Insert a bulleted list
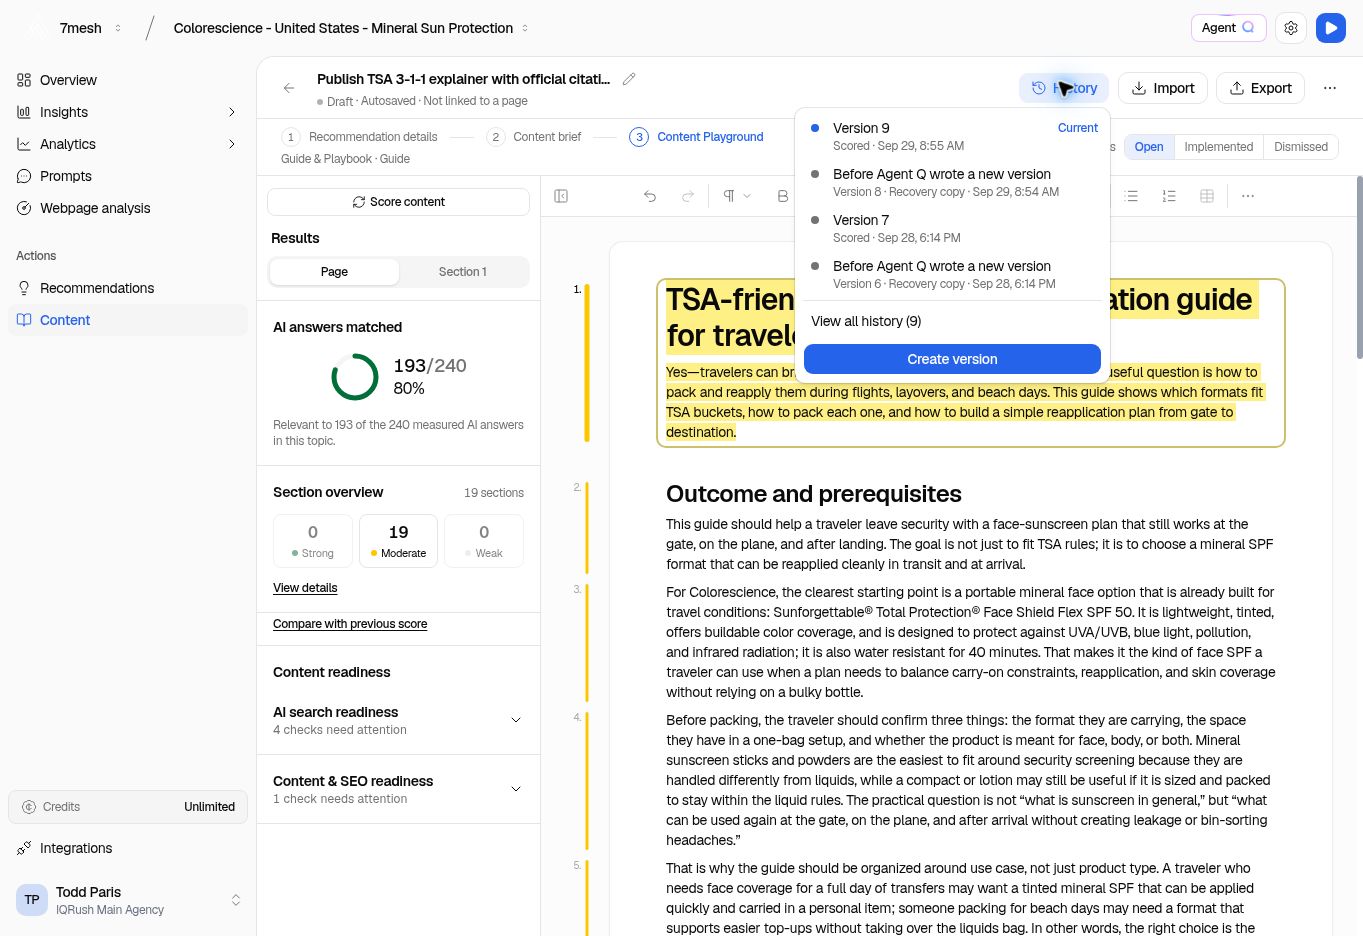 click(1131, 196)
